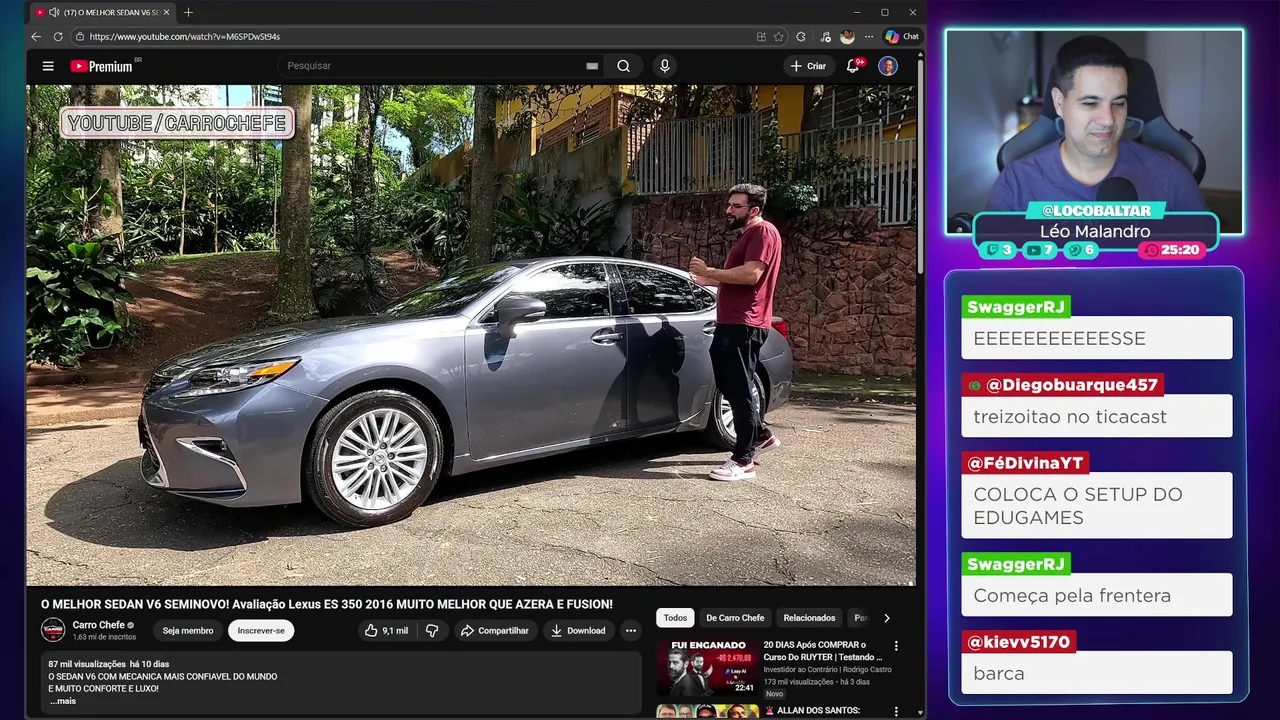
Task: Open 20 DIAS Após COMPRAR video title
Action: coord(822,651)
